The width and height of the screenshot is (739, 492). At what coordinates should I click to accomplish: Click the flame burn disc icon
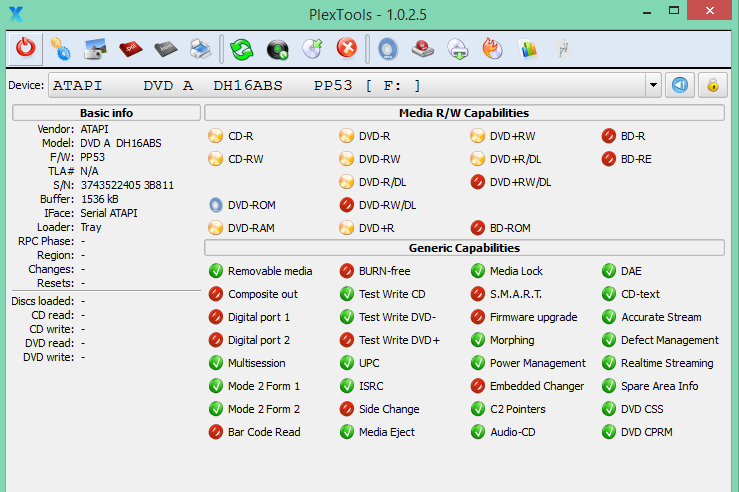493,49
